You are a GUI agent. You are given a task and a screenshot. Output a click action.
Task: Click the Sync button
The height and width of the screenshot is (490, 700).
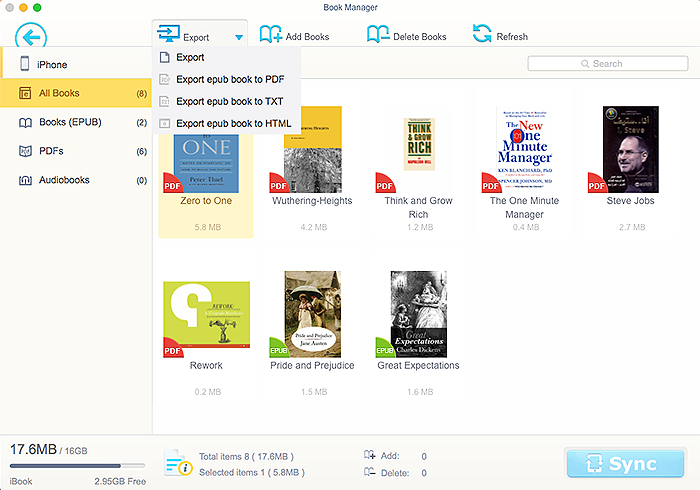click(x=625, y=464)
